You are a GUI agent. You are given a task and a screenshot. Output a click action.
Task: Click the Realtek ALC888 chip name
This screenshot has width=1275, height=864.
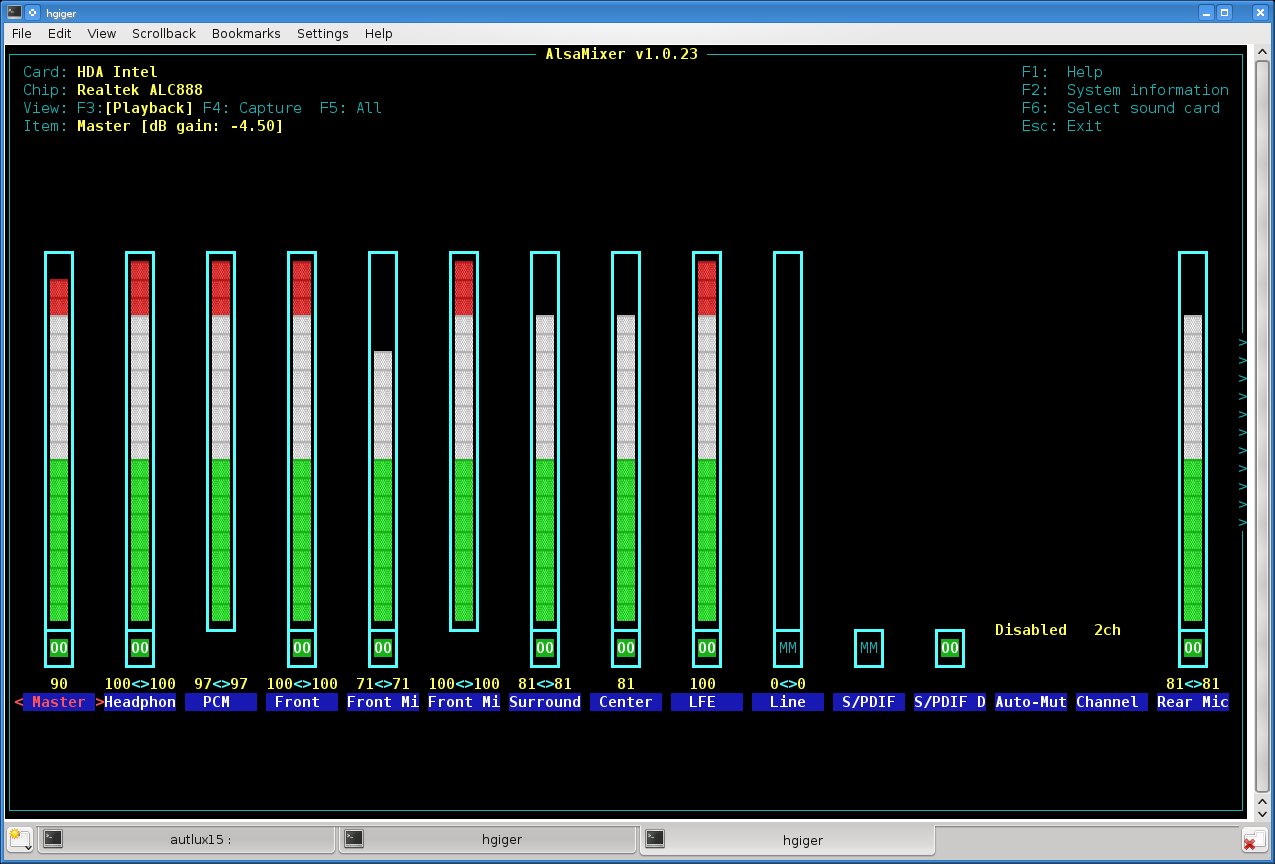(x=140, y=90)
